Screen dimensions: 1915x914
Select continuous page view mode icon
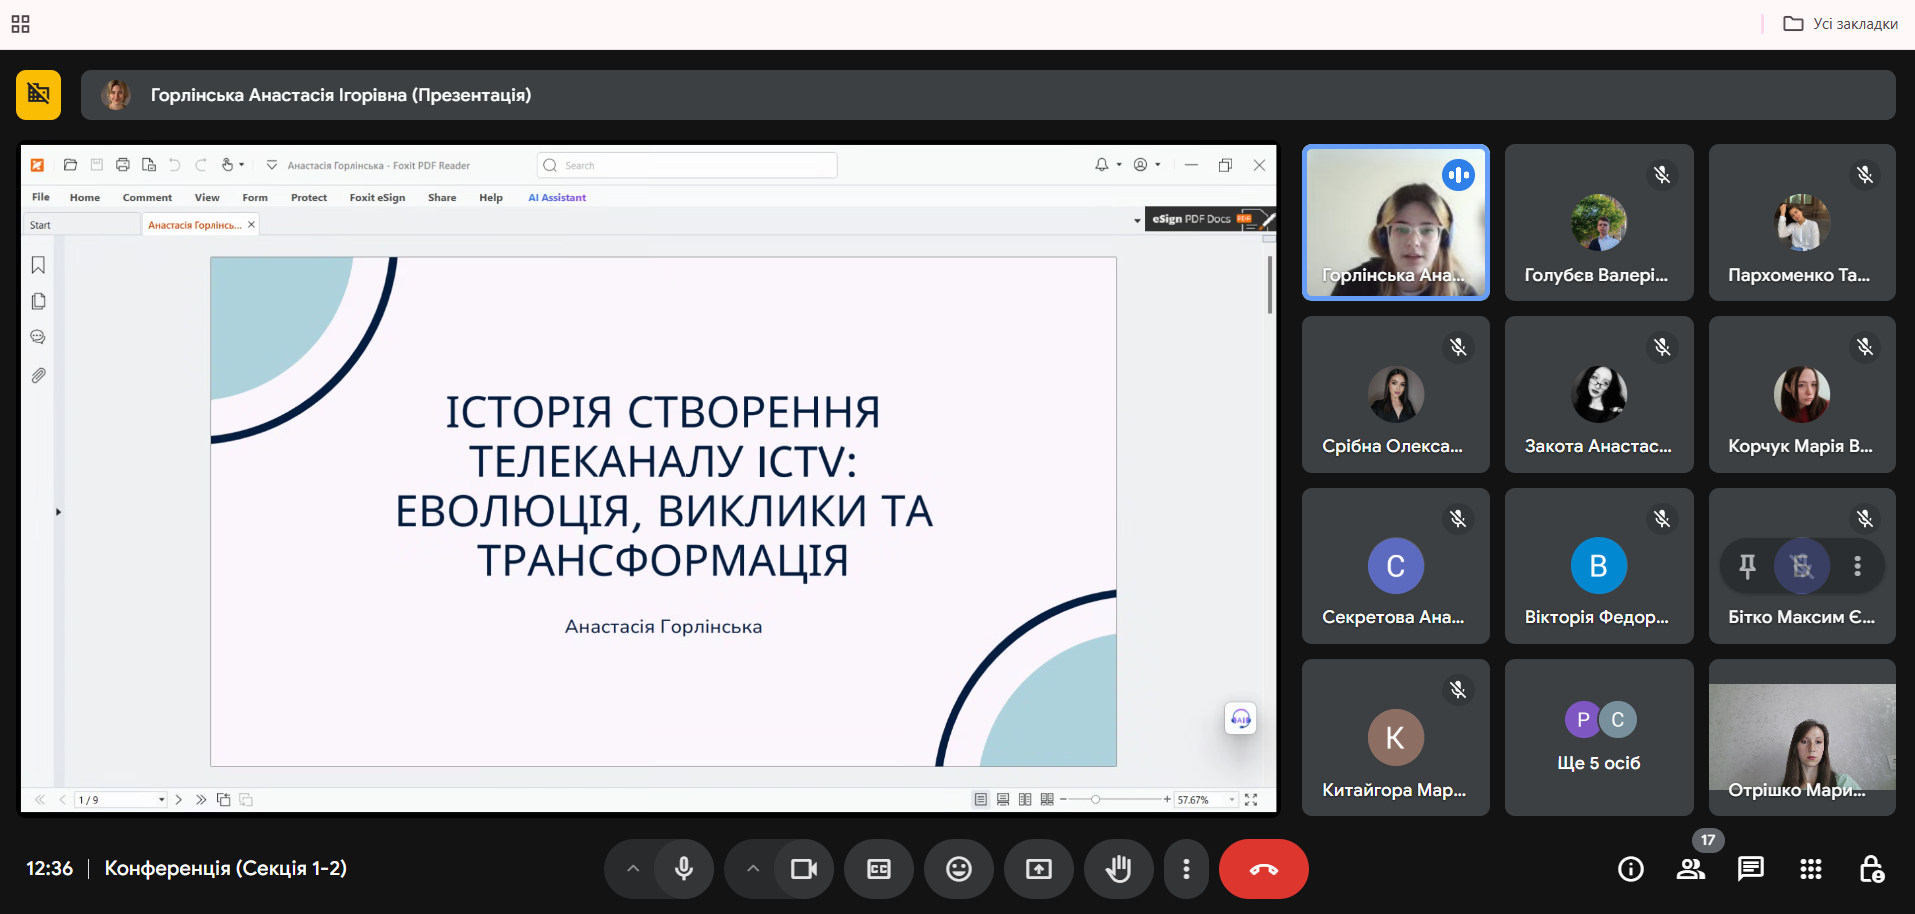pos(1003,800)
